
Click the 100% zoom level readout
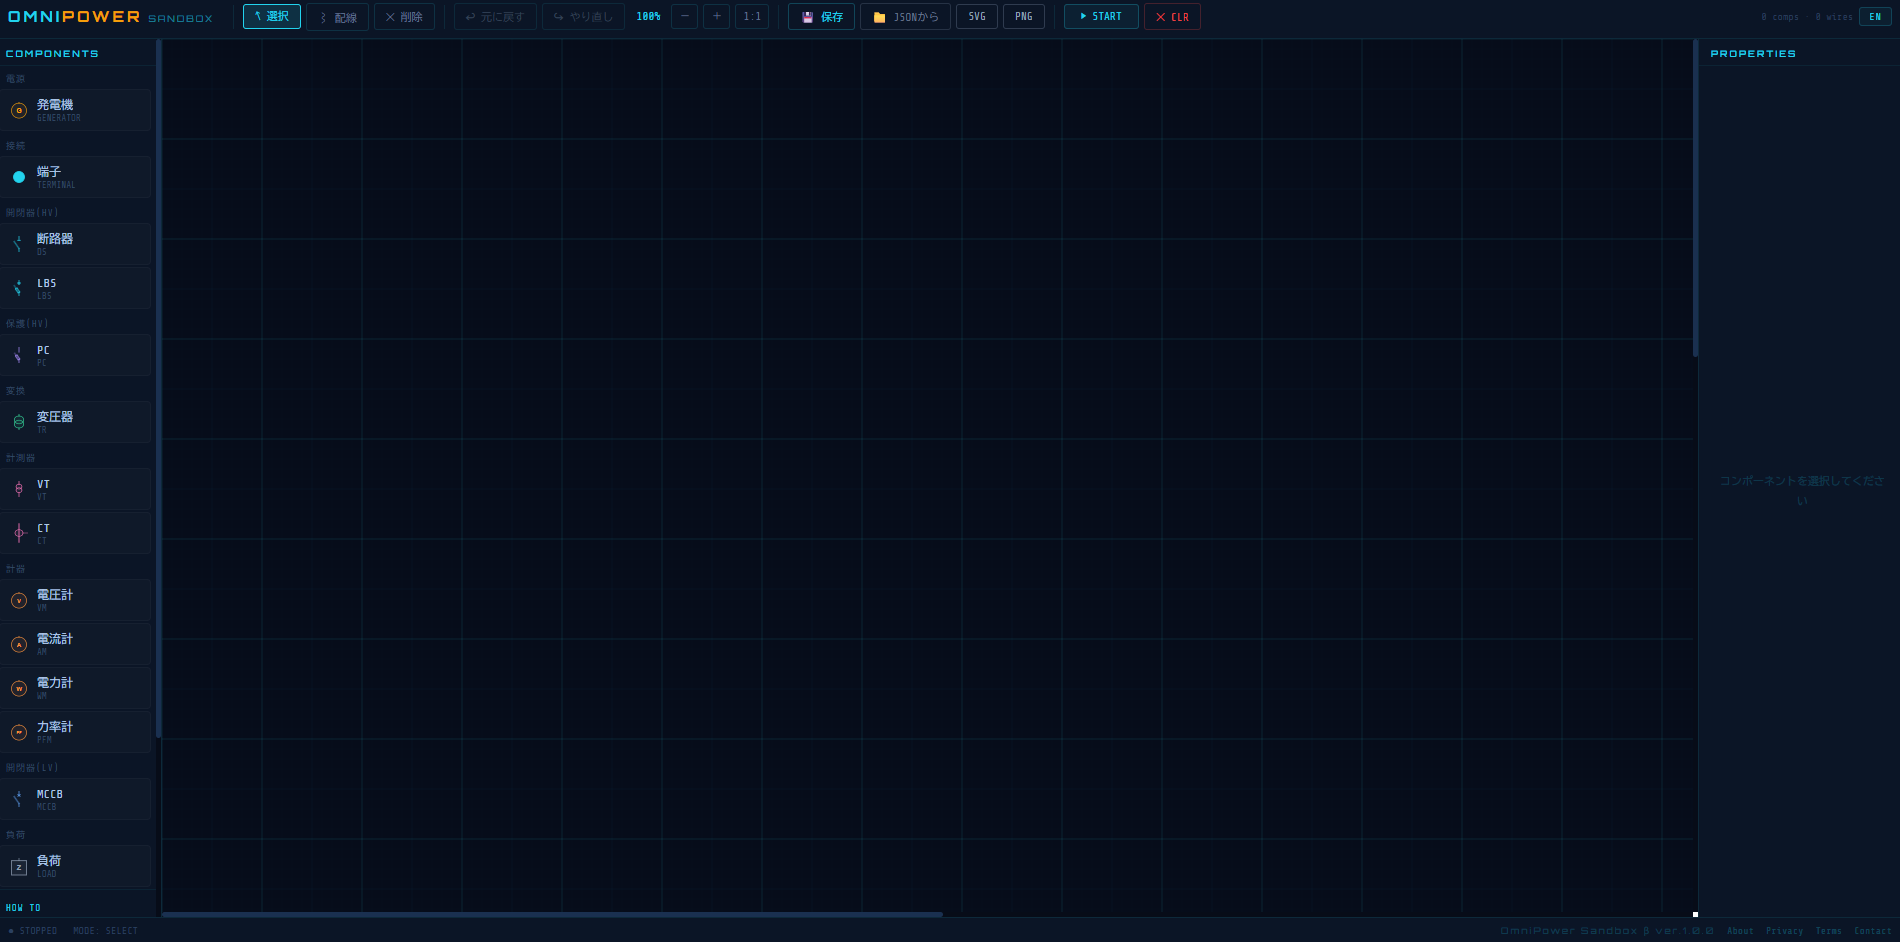pyautogui.click(x=648, y=17)
